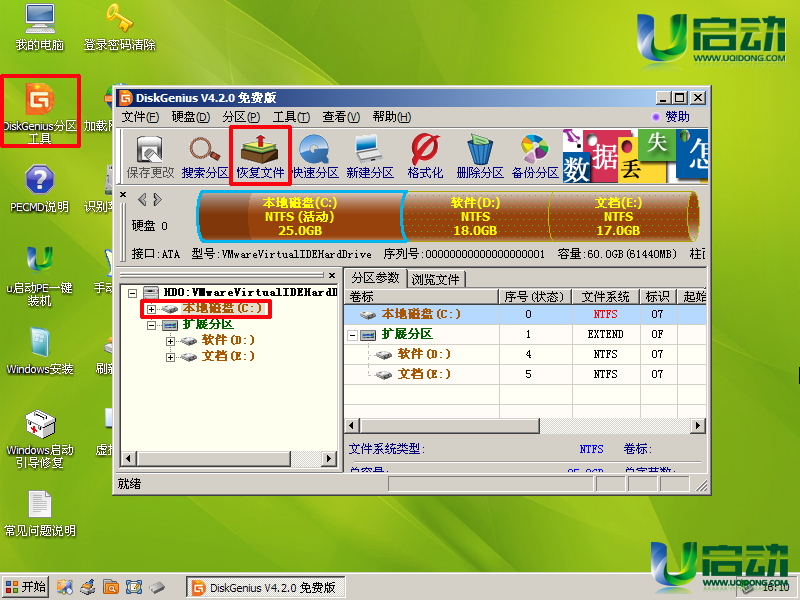Go to the previous disk with the left arrow

(142, 199)
